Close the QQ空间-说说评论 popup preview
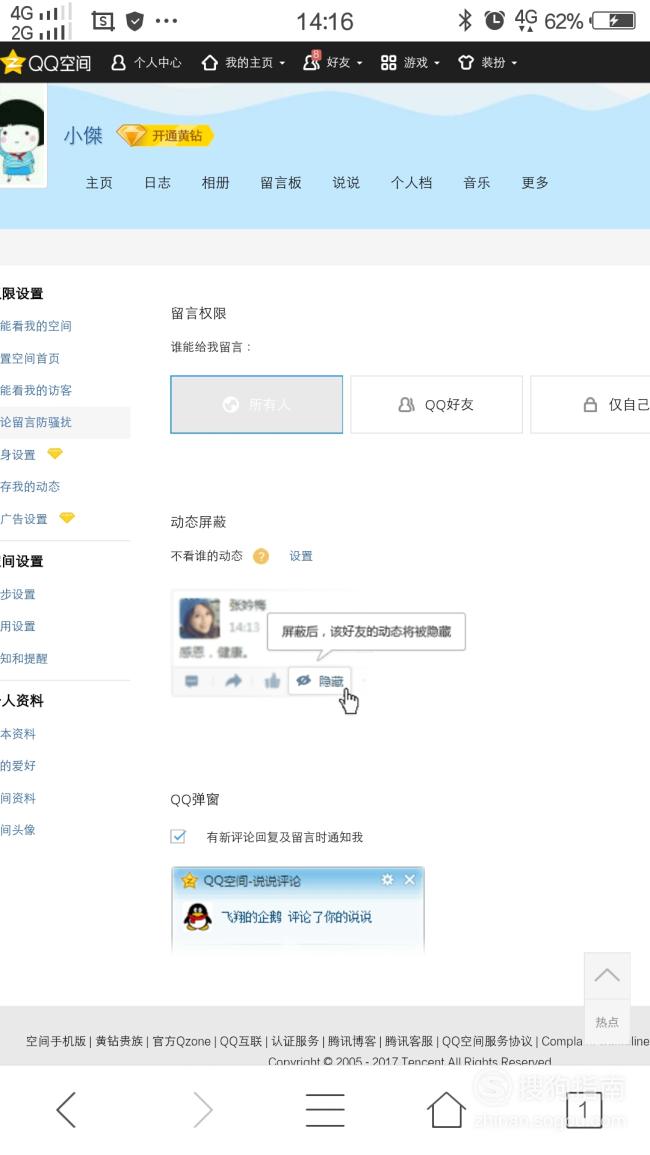Image resolution: width=650 pixels, height=1155 pixels. coord(410,880)
